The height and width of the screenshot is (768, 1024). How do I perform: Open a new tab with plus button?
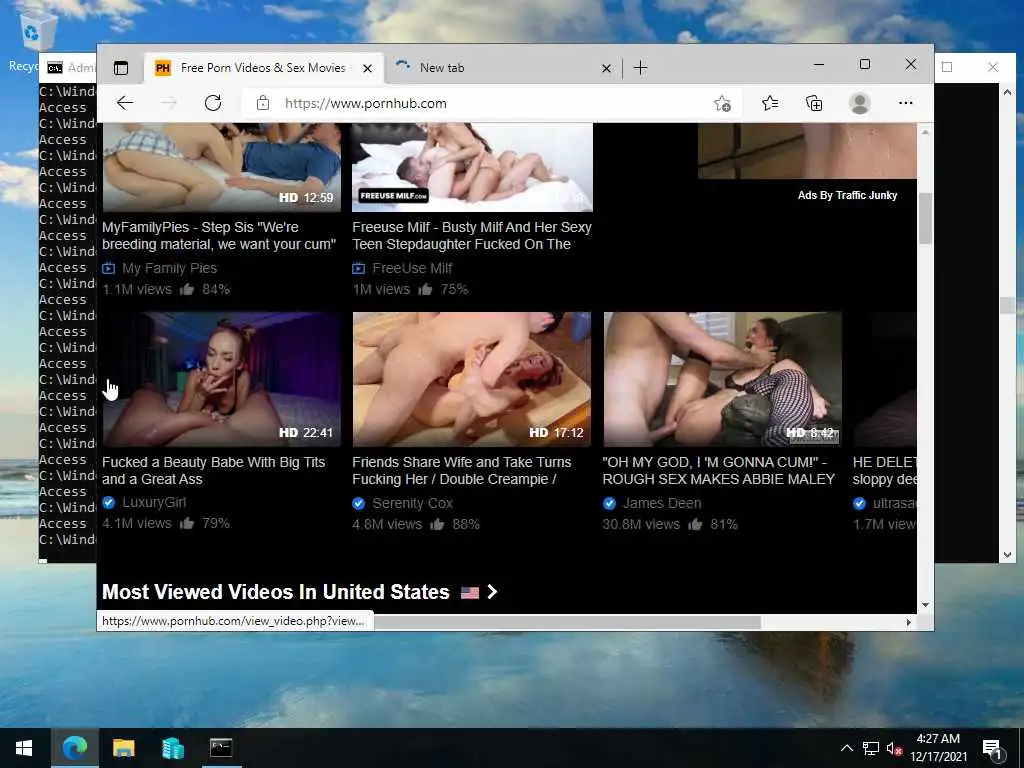coord(641,68)
